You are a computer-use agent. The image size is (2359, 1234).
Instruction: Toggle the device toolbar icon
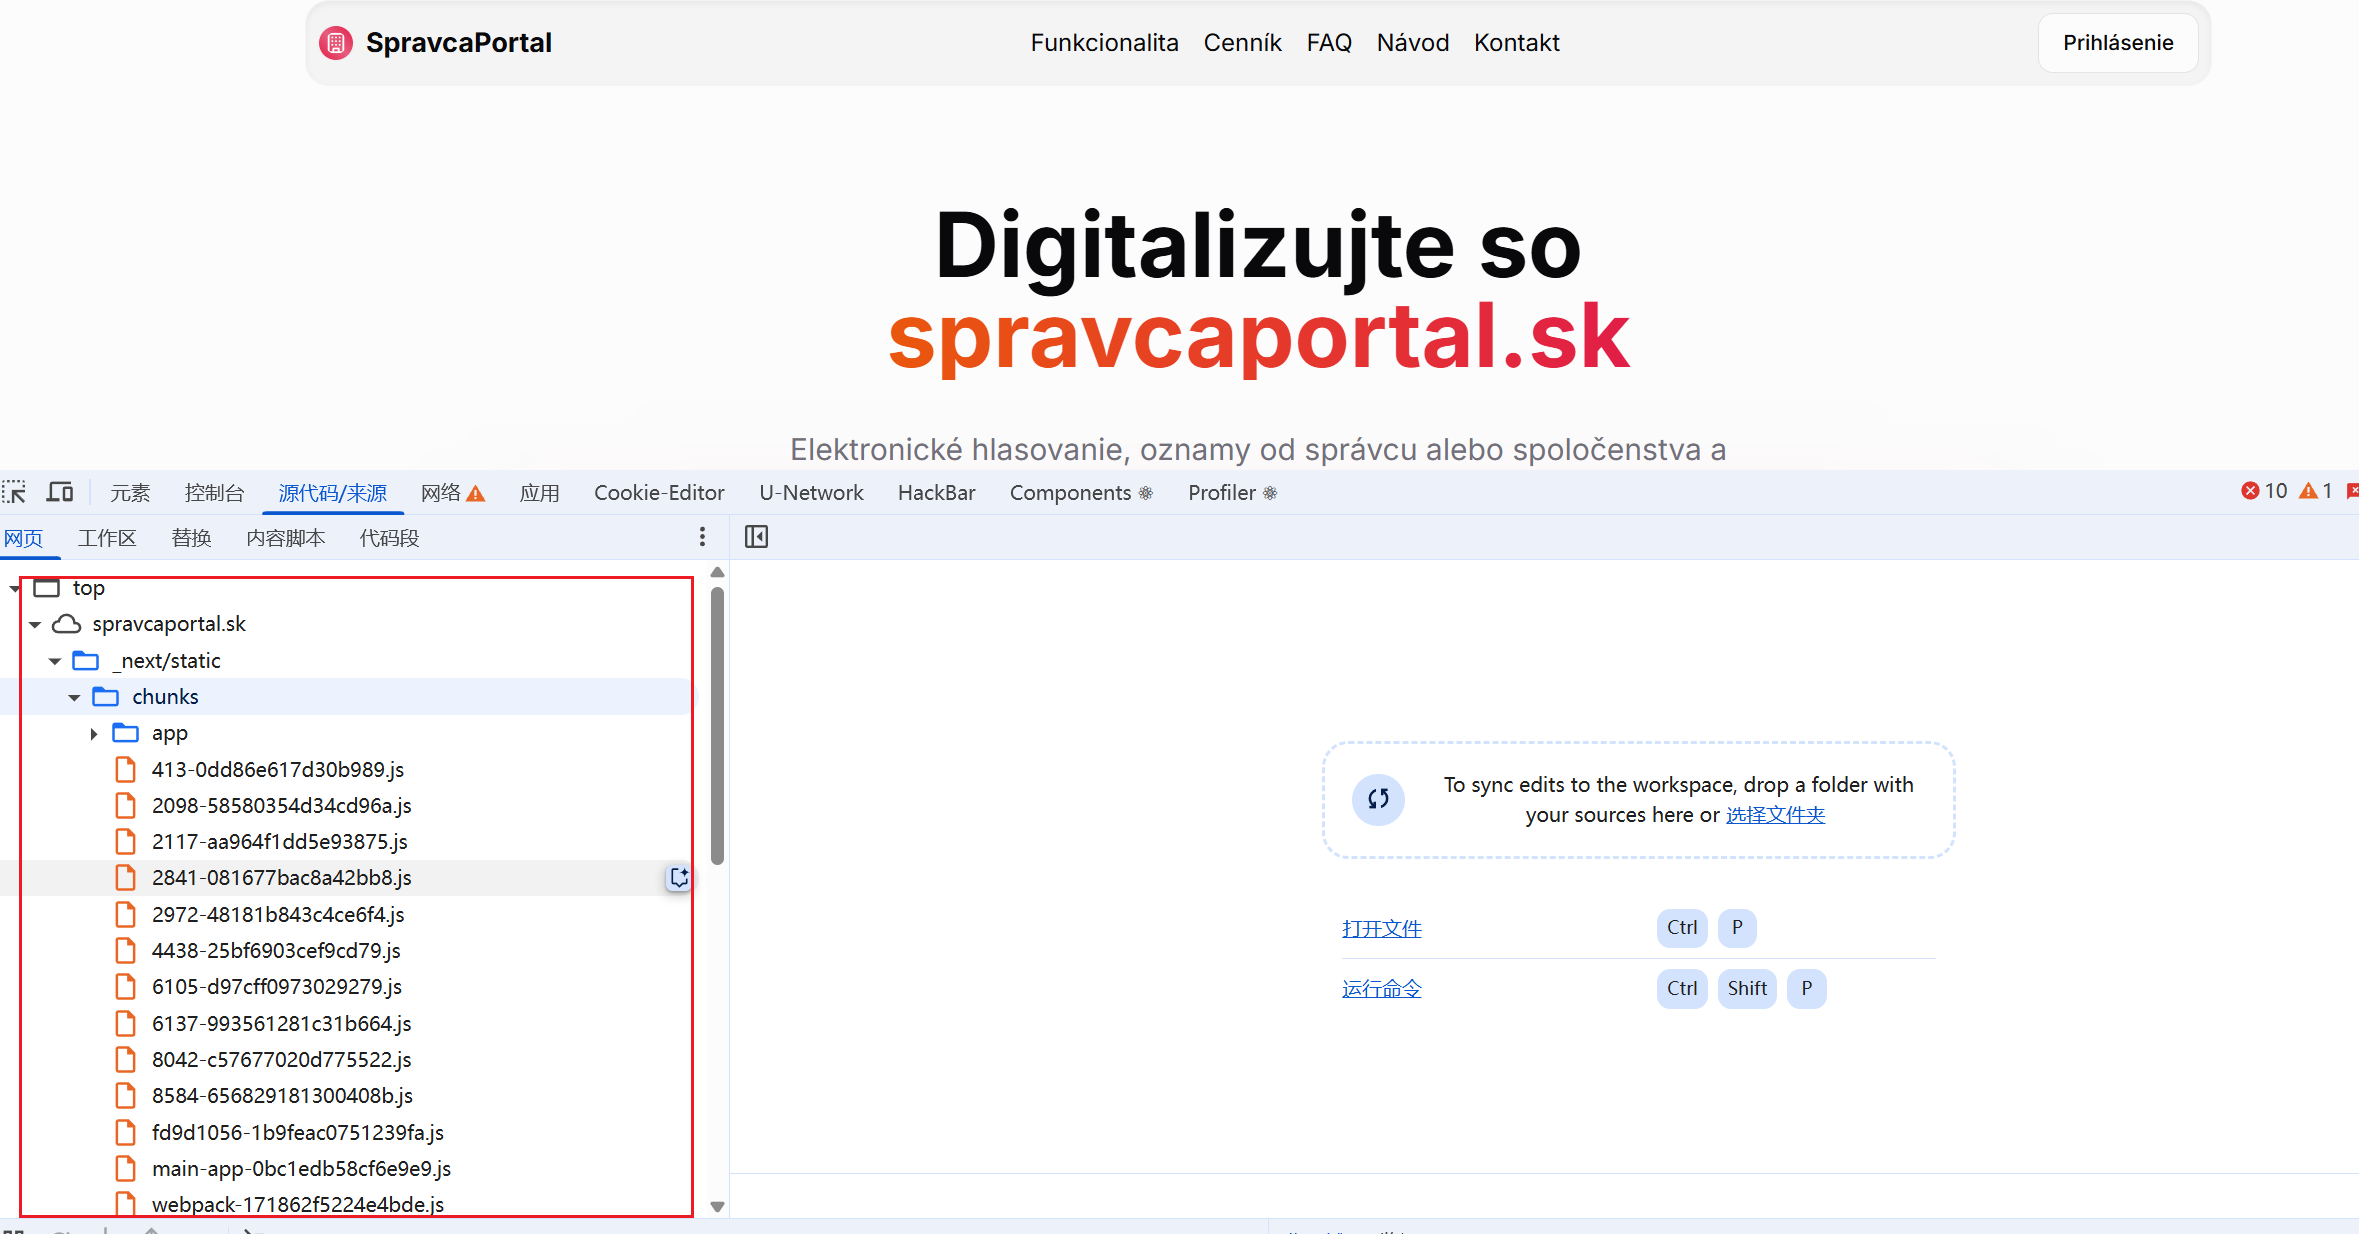tap(60, 492)
